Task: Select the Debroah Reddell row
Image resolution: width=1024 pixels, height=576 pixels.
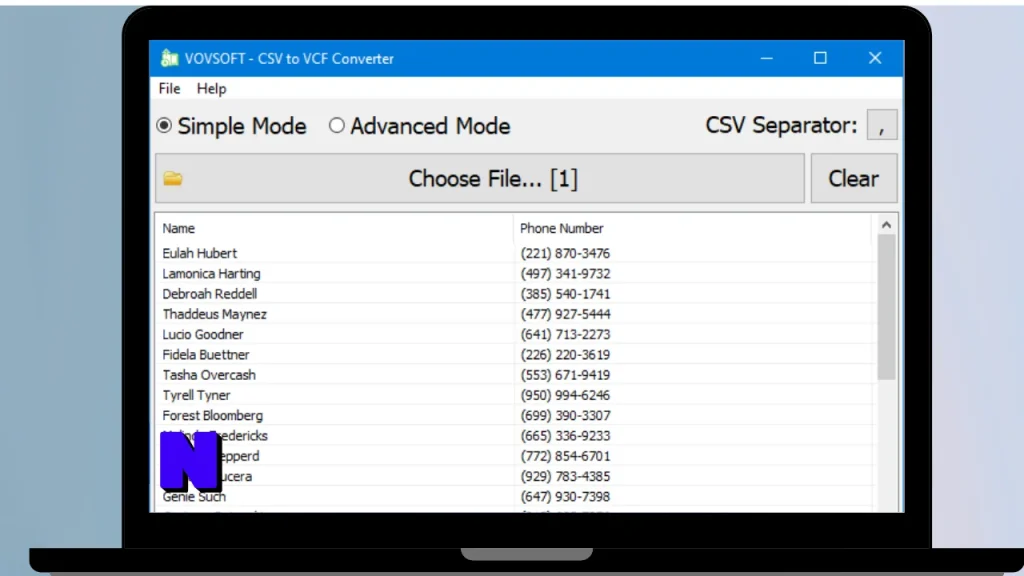Action: (516, 293)
